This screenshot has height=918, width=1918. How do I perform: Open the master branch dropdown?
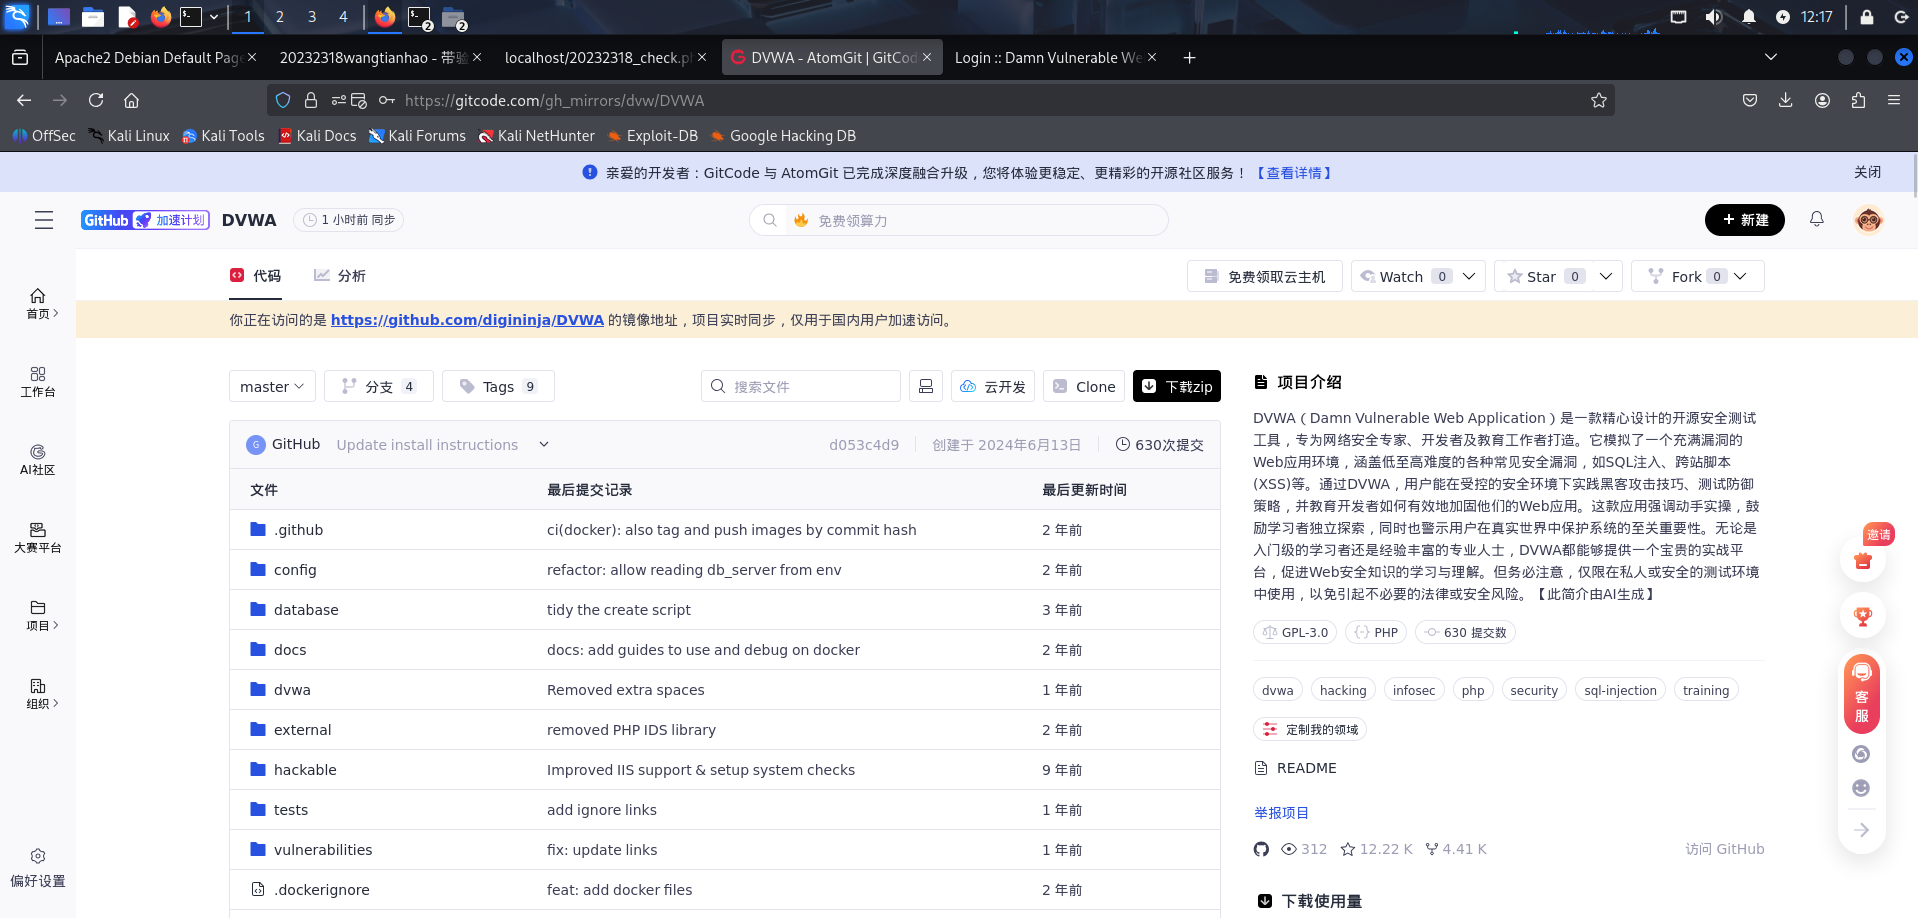pos(272,386)
